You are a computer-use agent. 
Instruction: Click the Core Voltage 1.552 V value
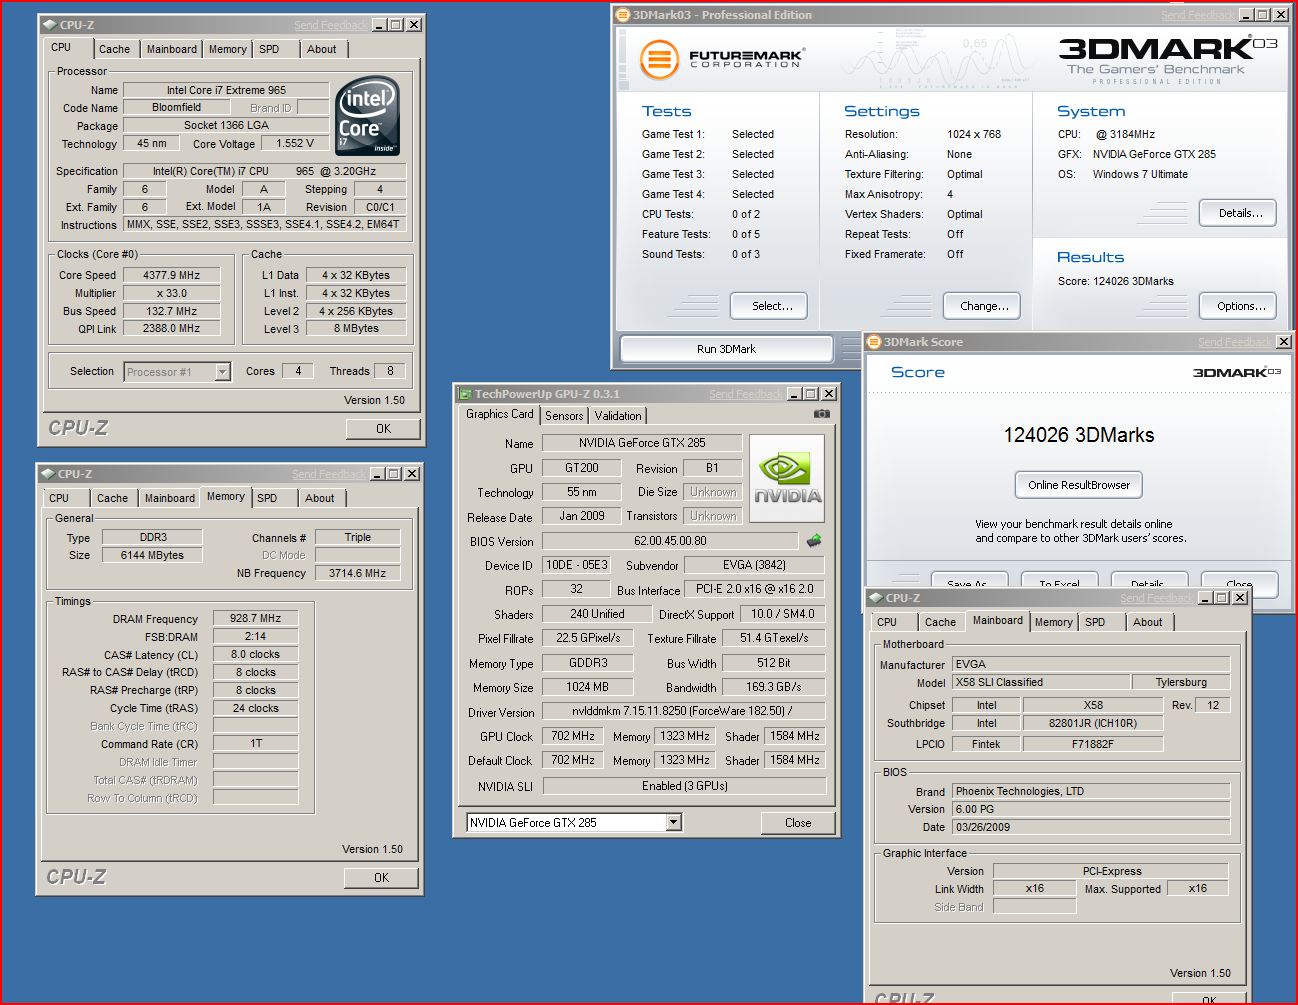coord(295,143)
